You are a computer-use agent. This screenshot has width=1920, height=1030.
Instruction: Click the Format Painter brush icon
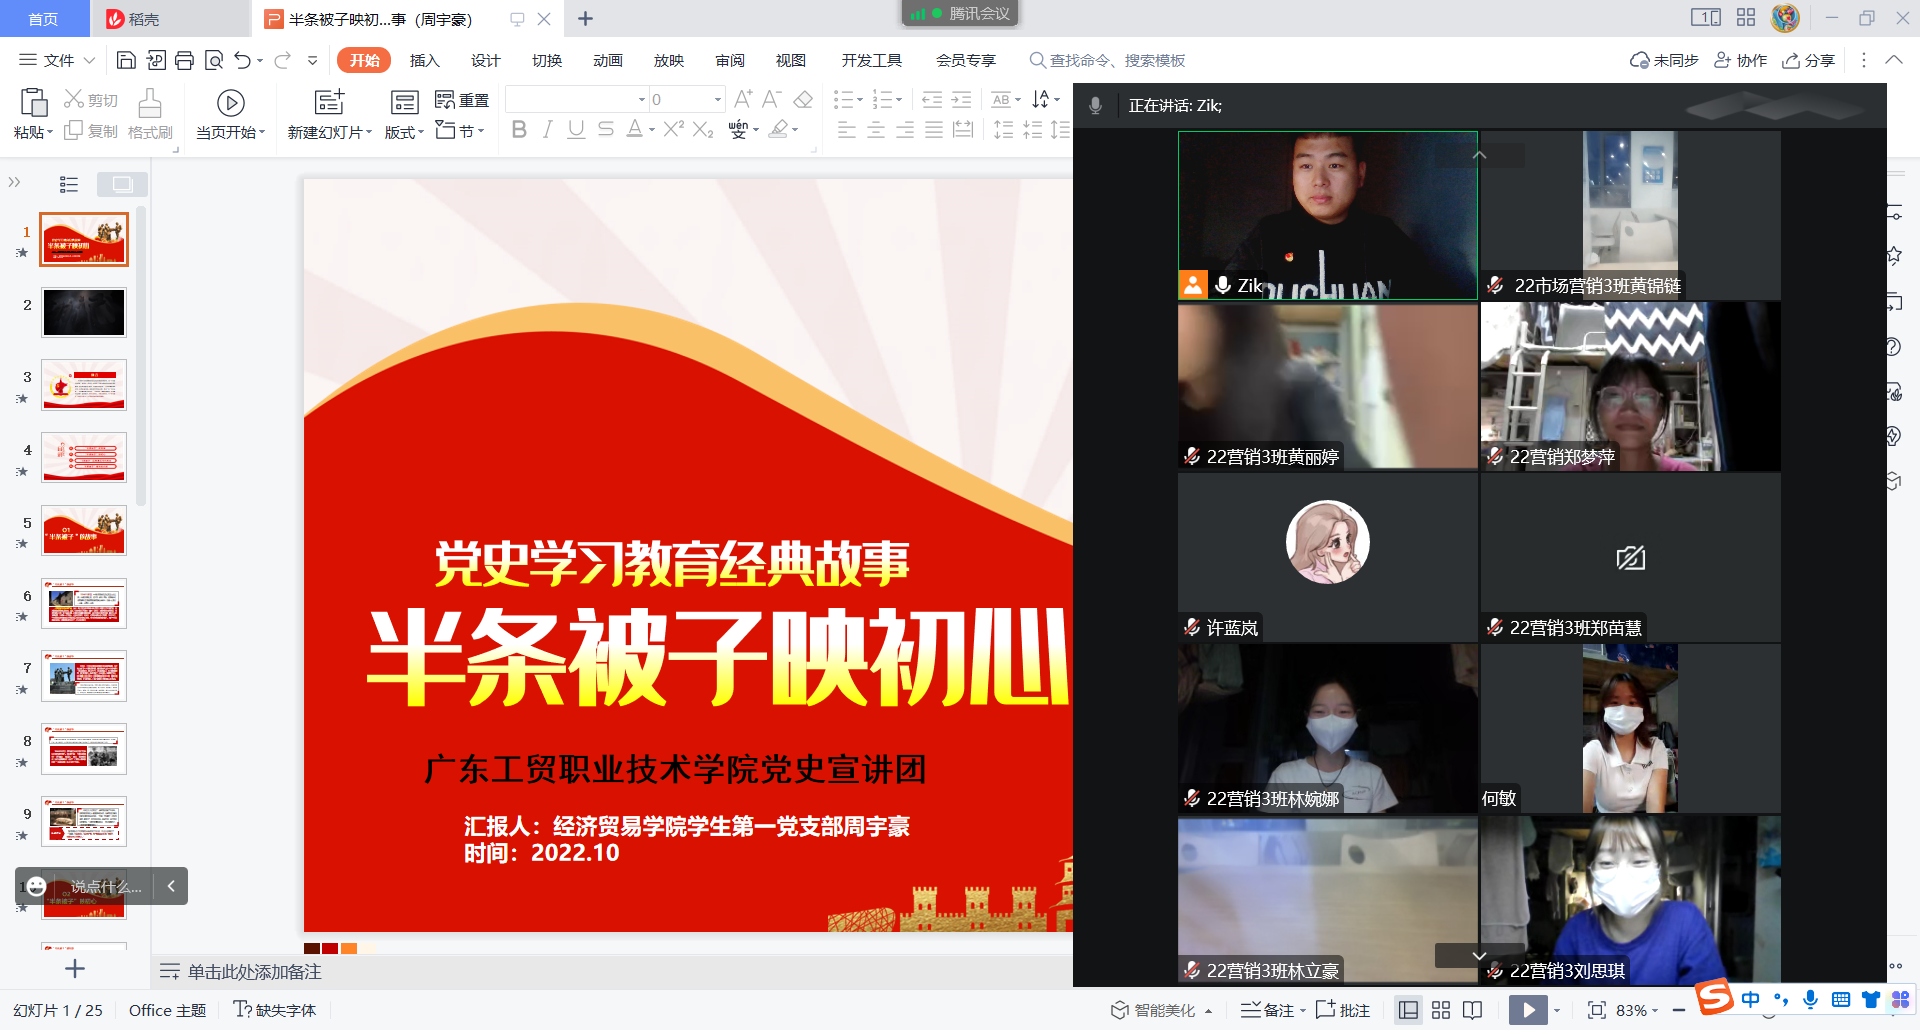pyautogui.click(x=150, y=104)
